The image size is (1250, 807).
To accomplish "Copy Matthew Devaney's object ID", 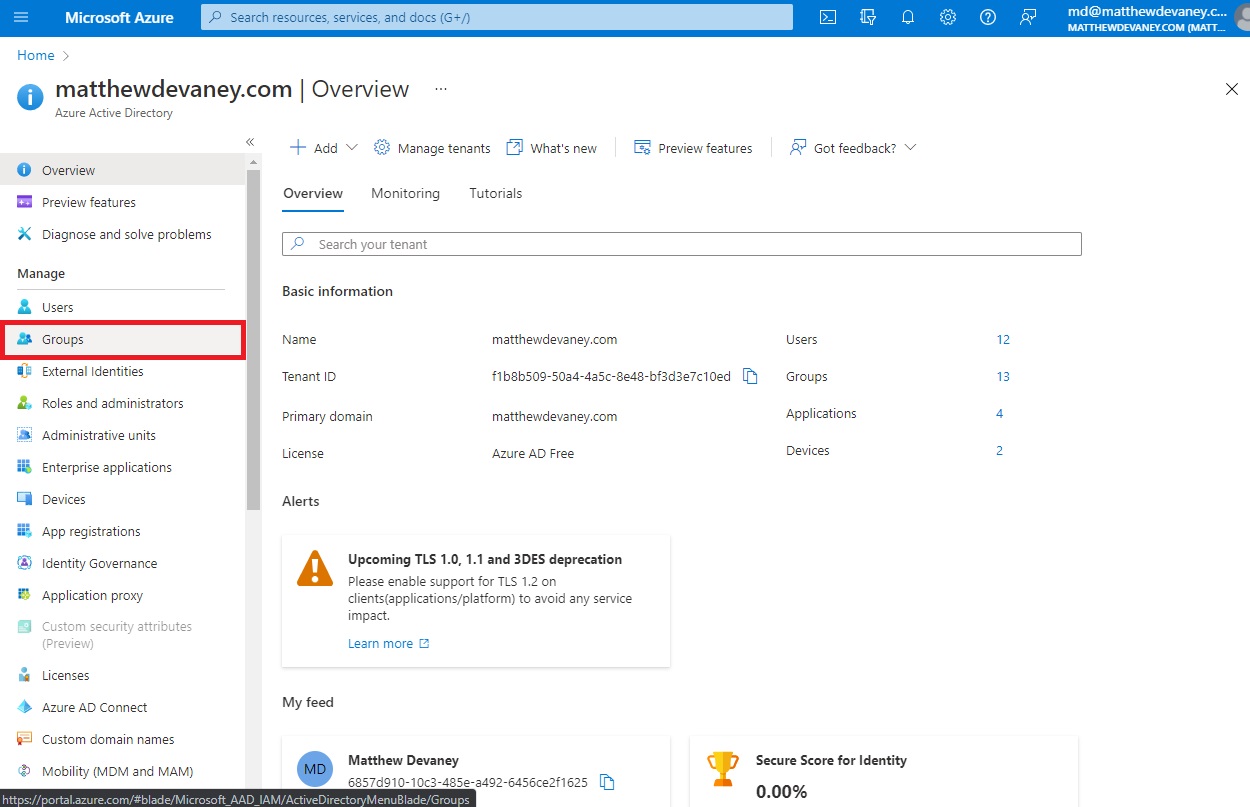I will (607, 783).
